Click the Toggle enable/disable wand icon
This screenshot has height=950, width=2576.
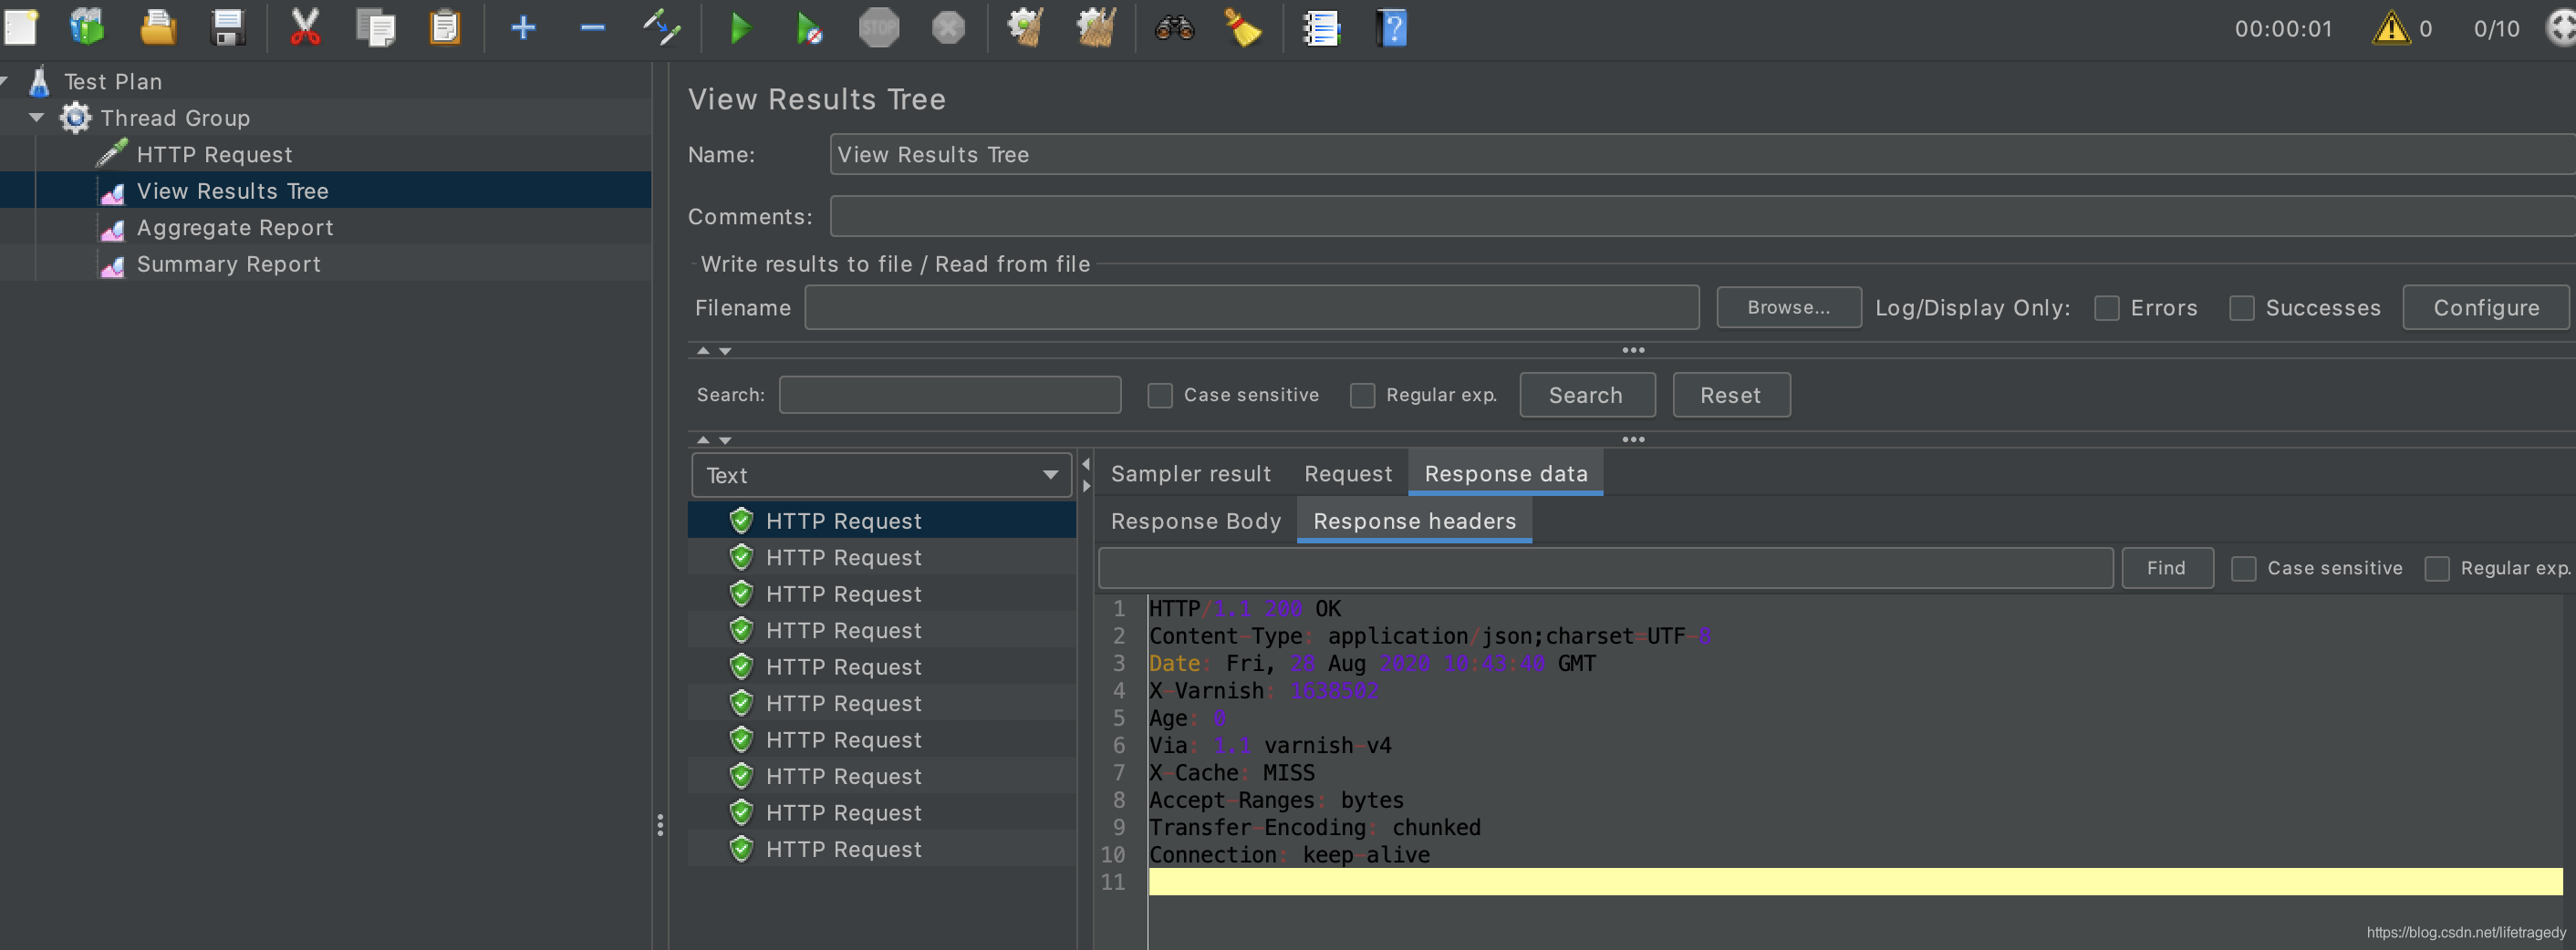(x=661, y=28)
